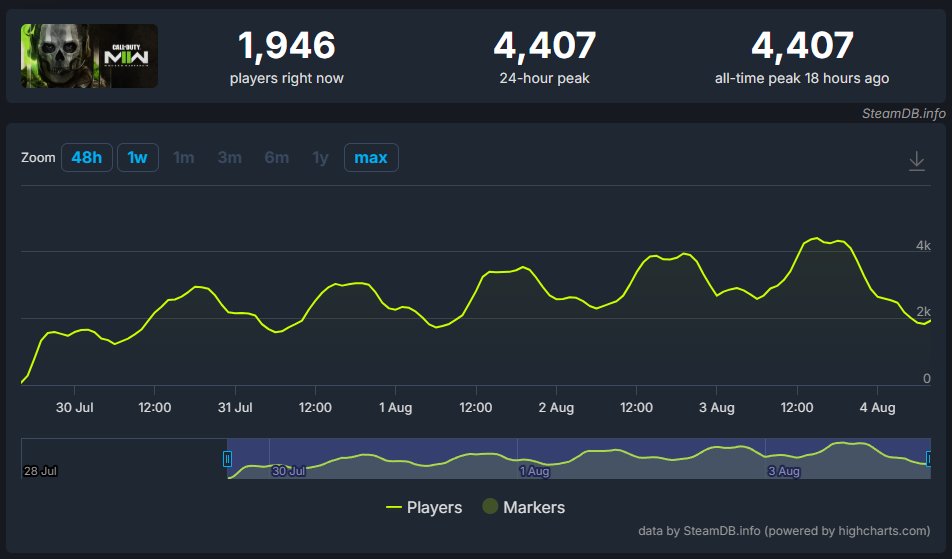Click the 3 Aug label in navigator

[x=784, y=471]
